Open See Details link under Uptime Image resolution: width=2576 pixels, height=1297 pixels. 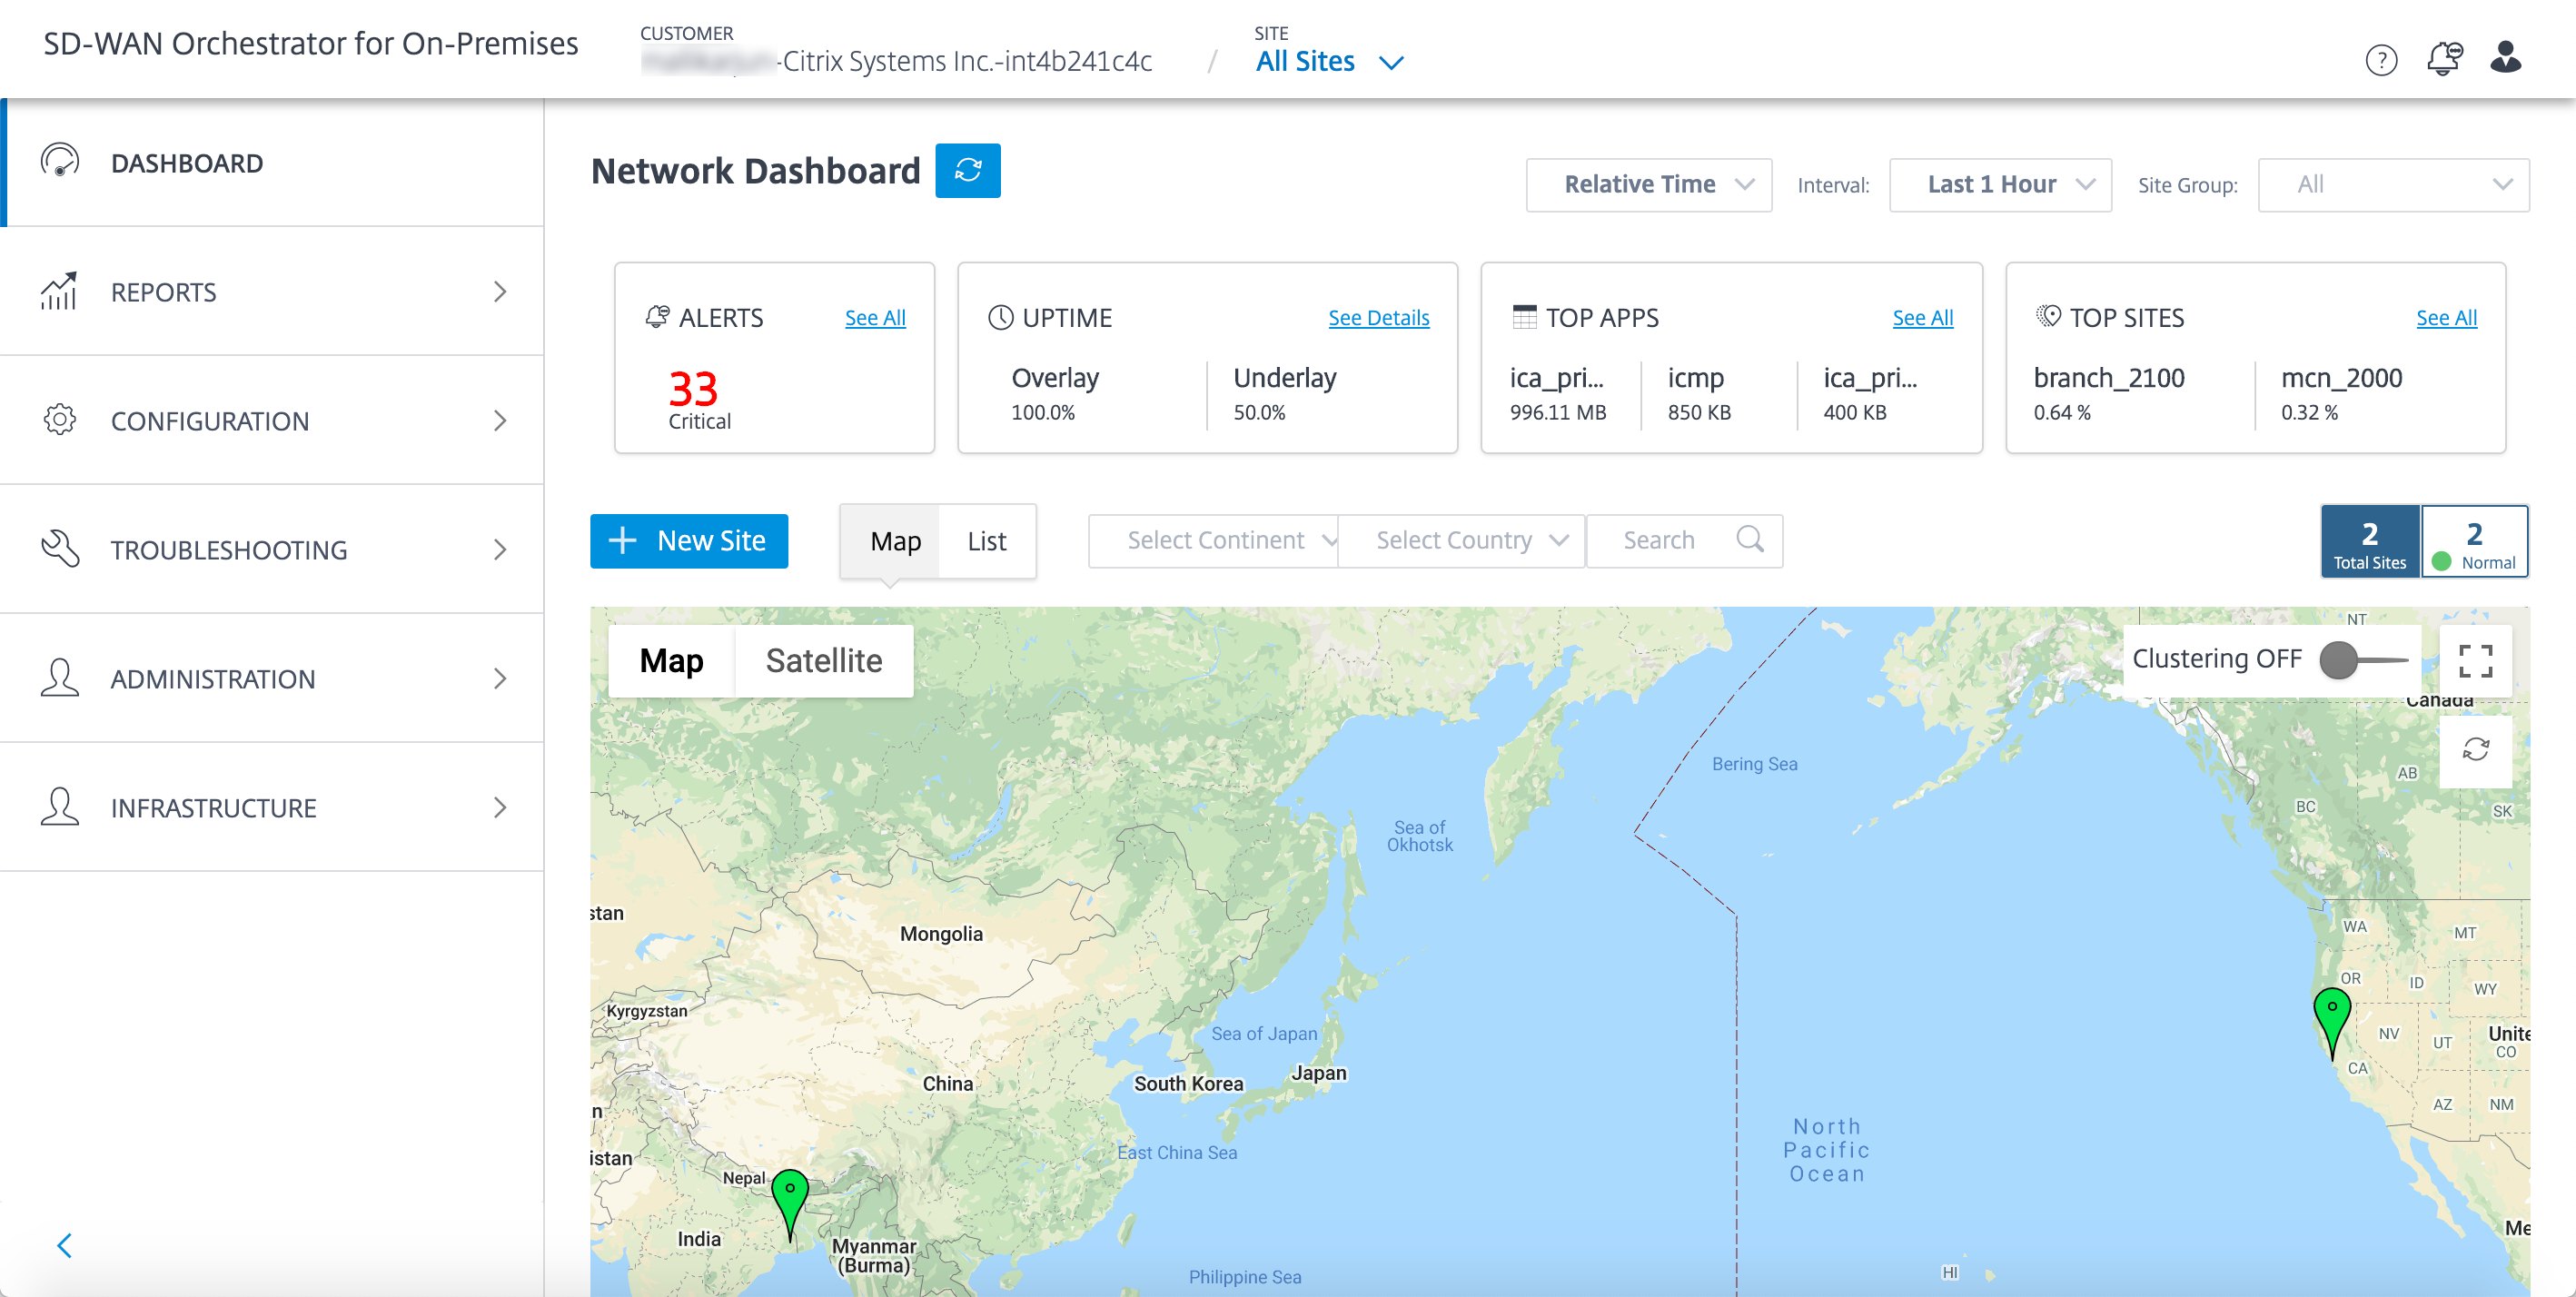coord(1378,318)
